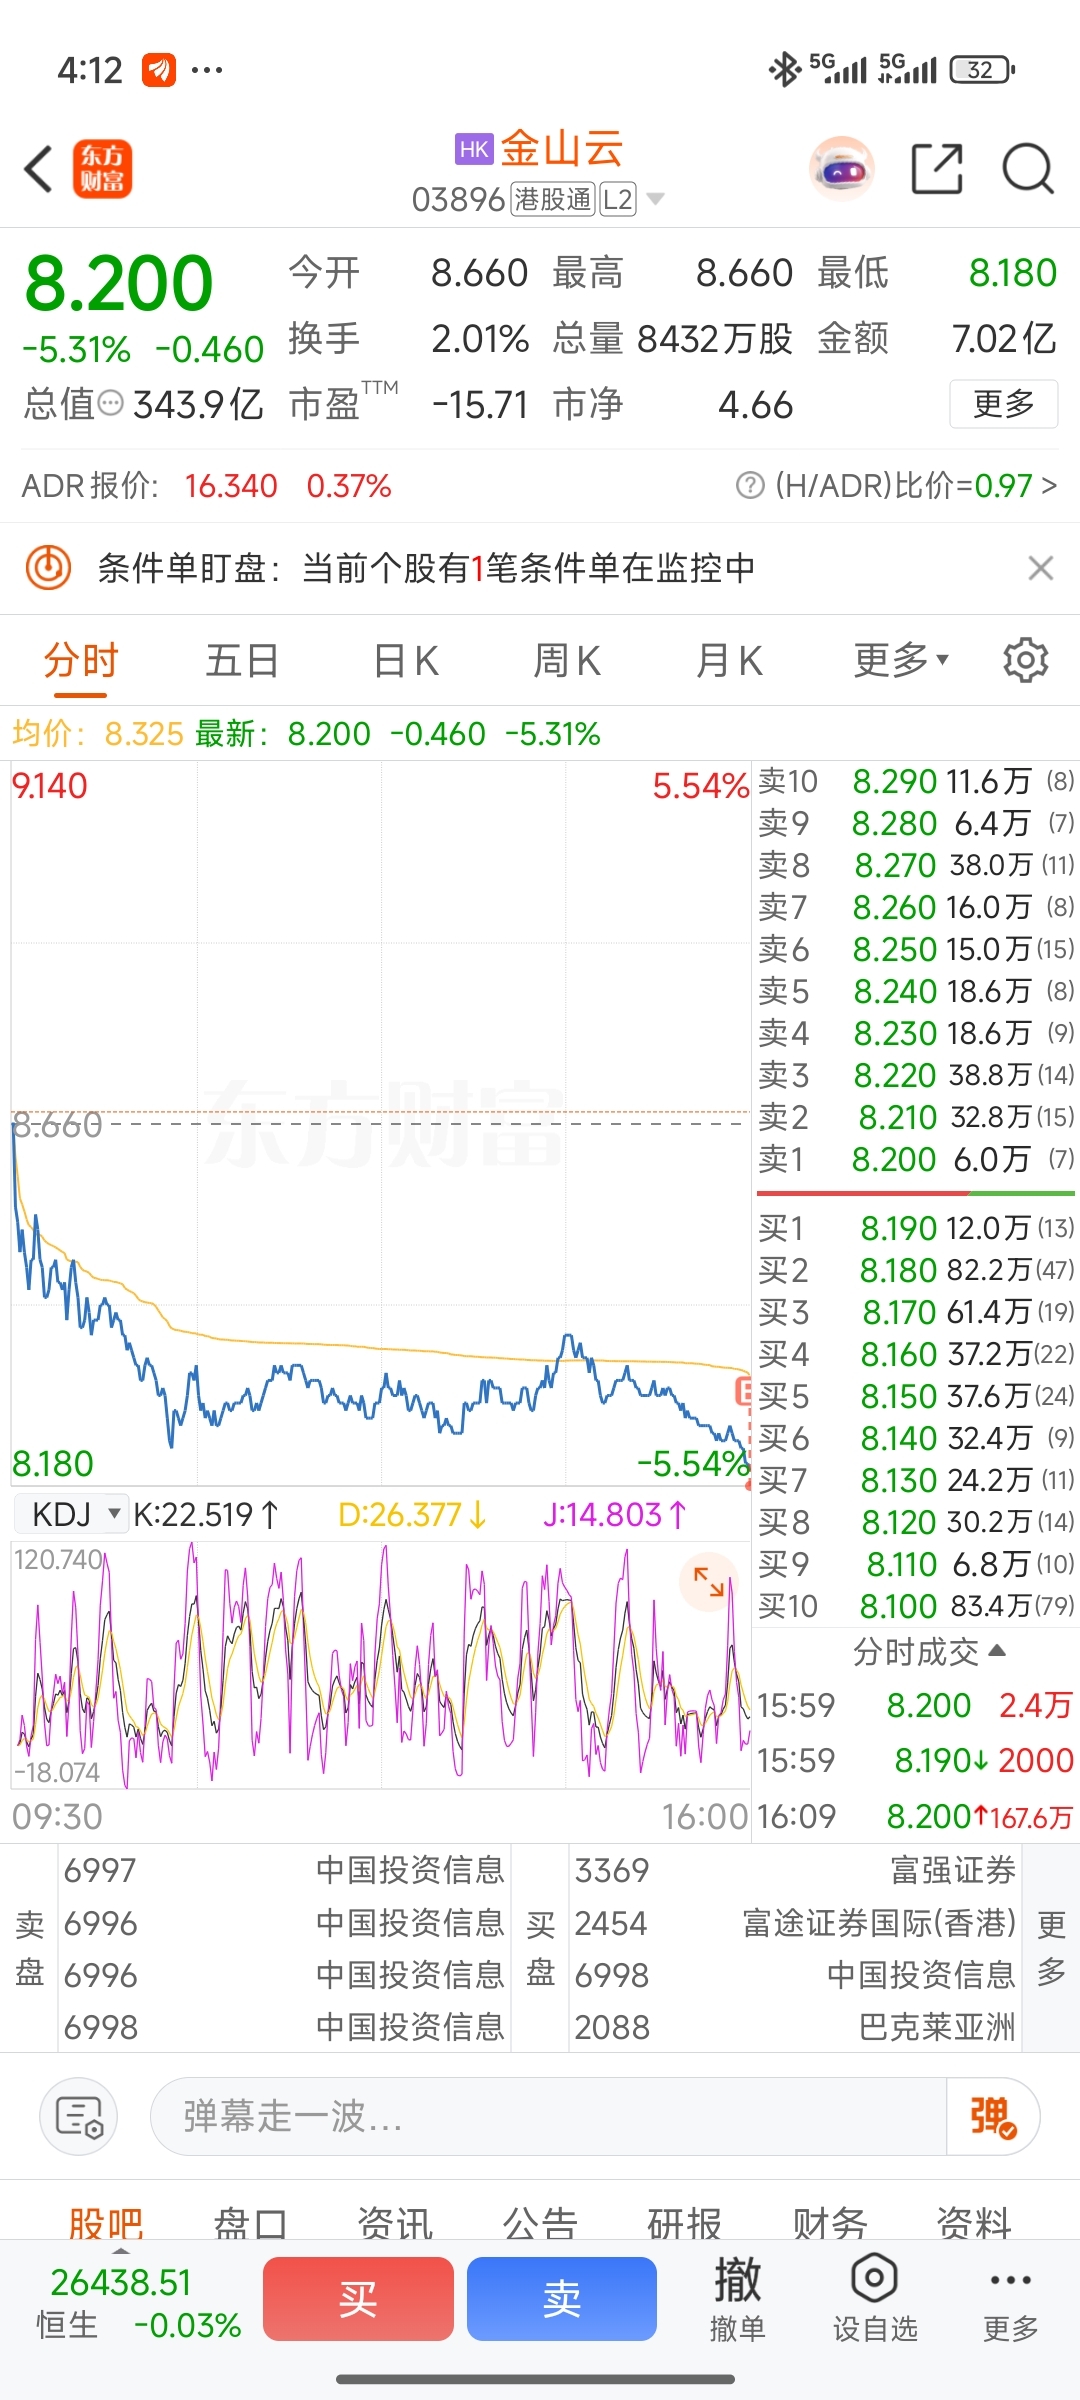The image size is (1080, 2400).
Task: Collapse the 分时成交 list arrow
Action: coord(996,1650)
